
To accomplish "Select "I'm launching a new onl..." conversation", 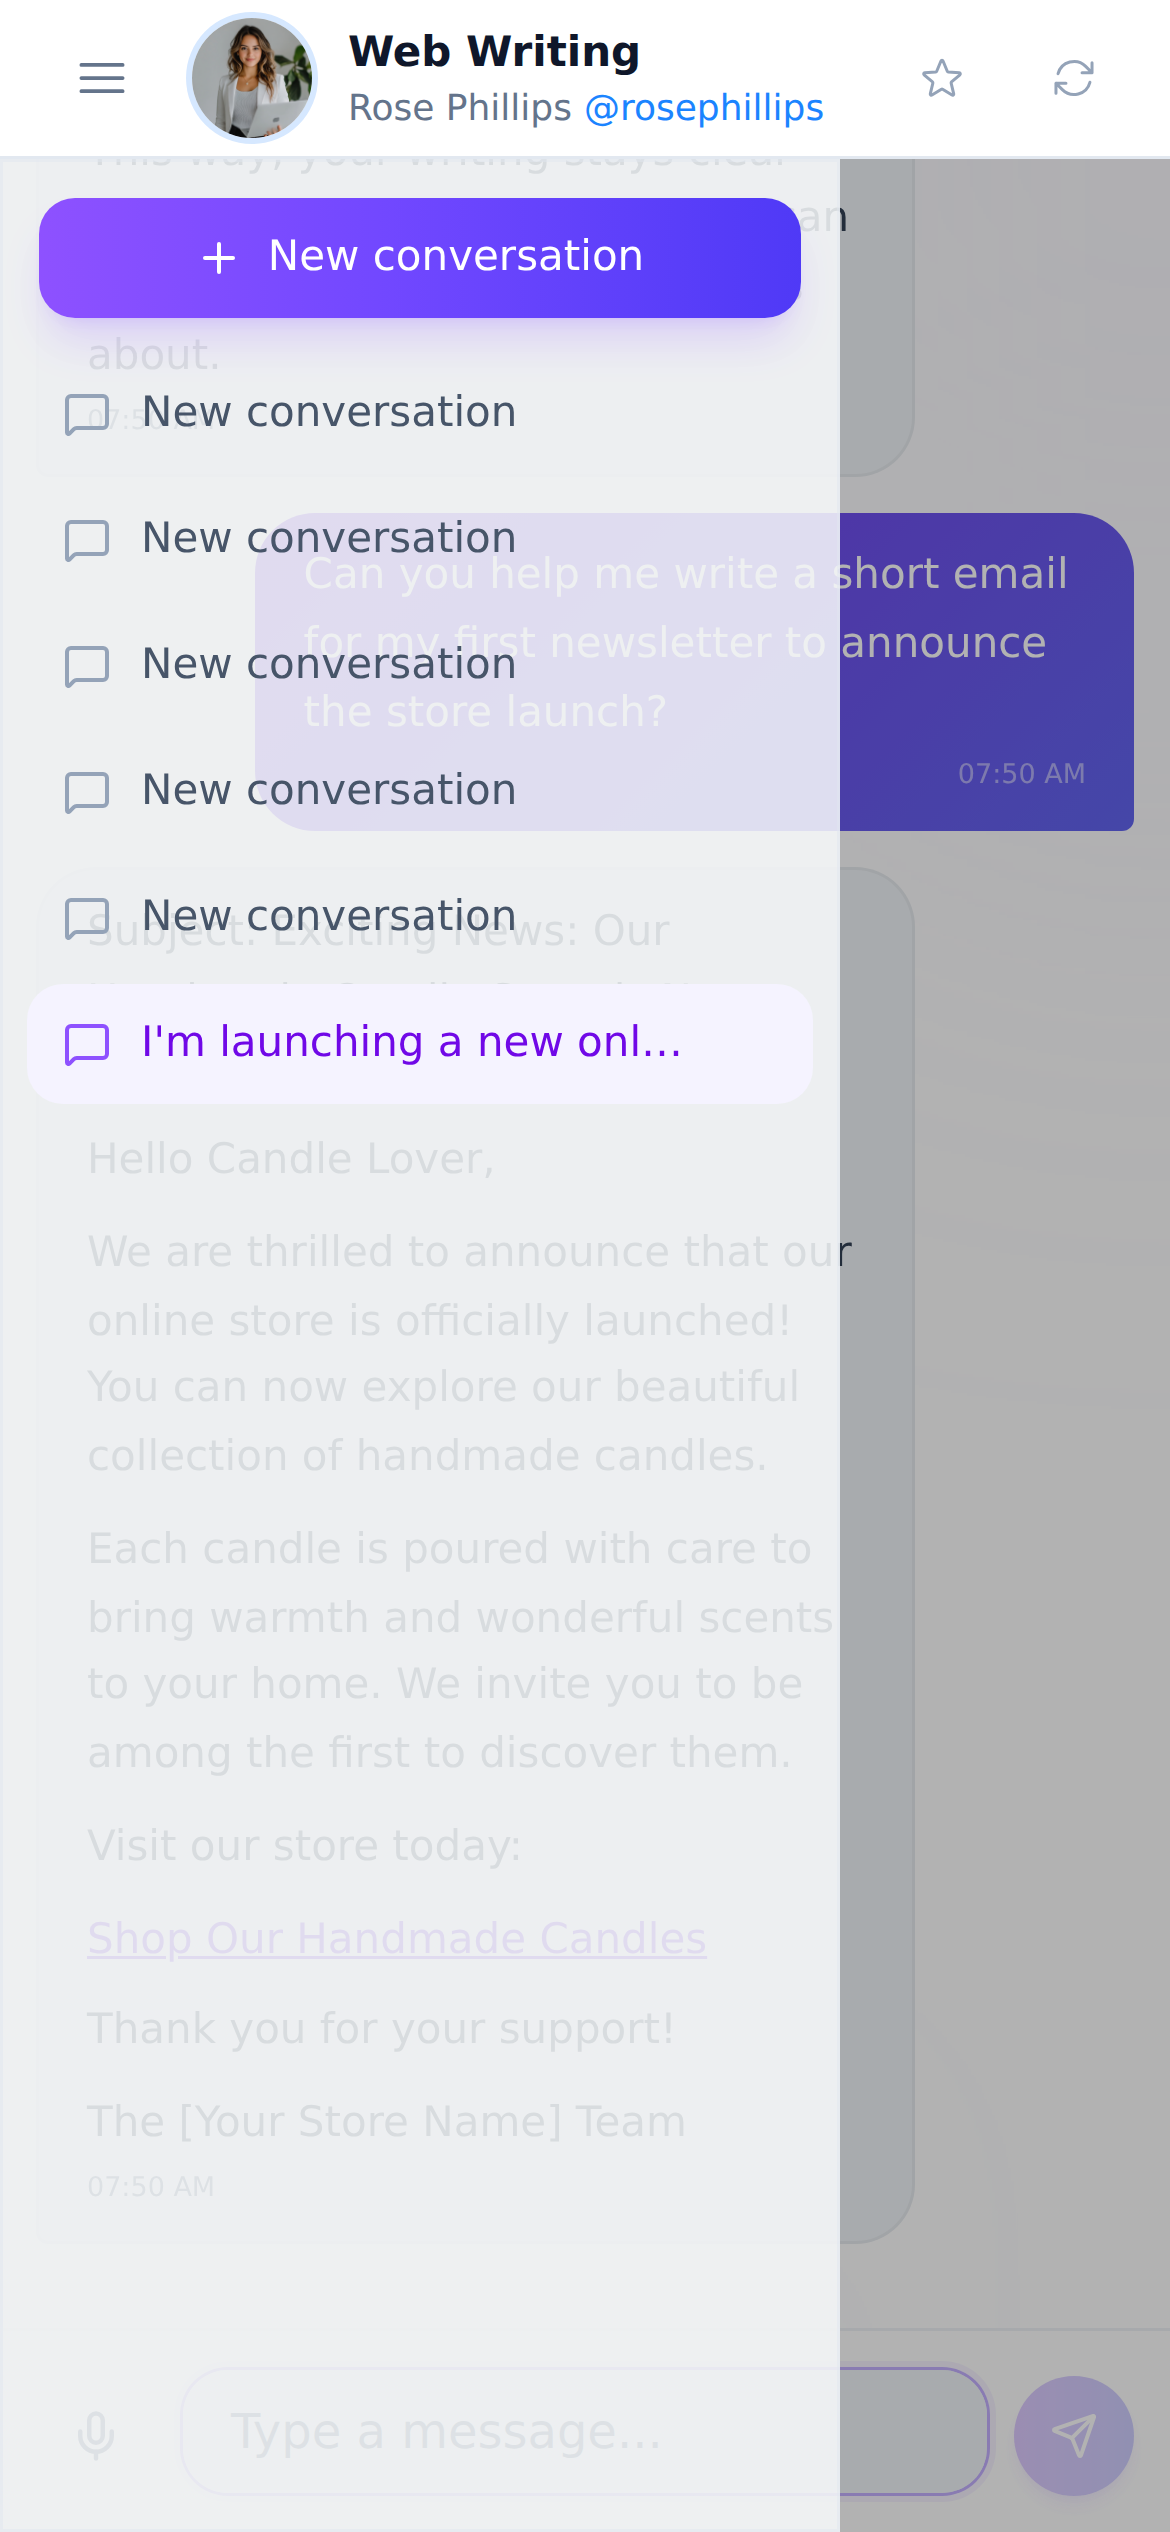I will (x=420, y=1044).
